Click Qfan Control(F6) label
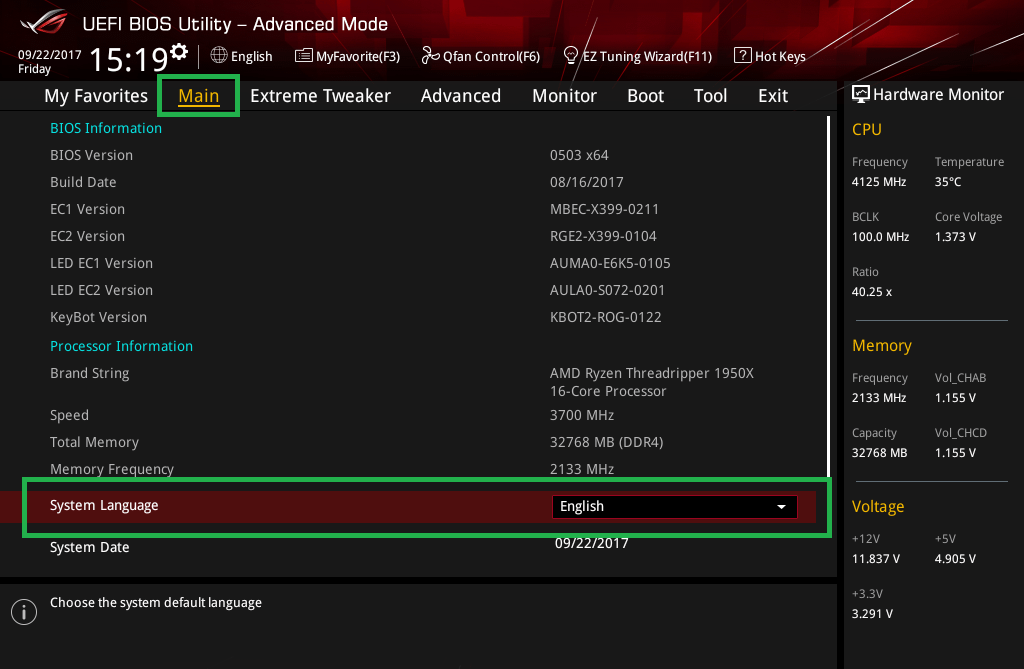 491,56
